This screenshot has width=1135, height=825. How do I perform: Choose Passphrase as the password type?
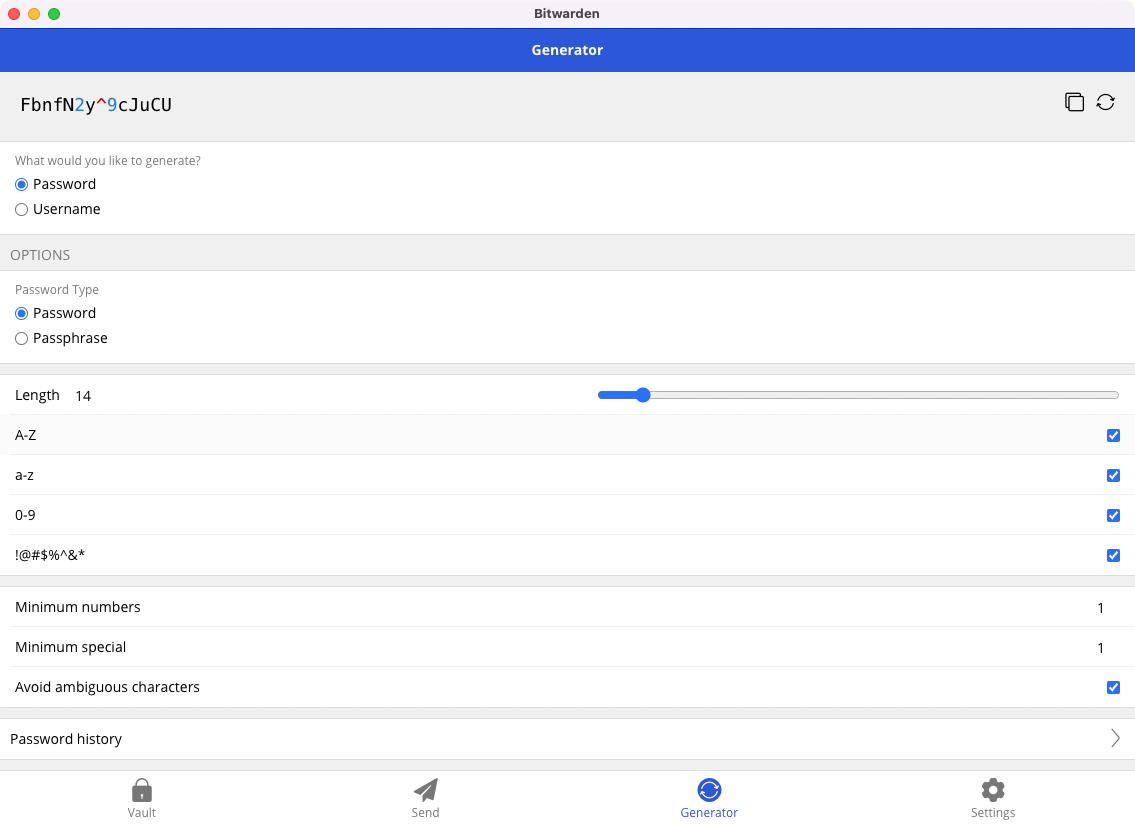tap(22, 339)
